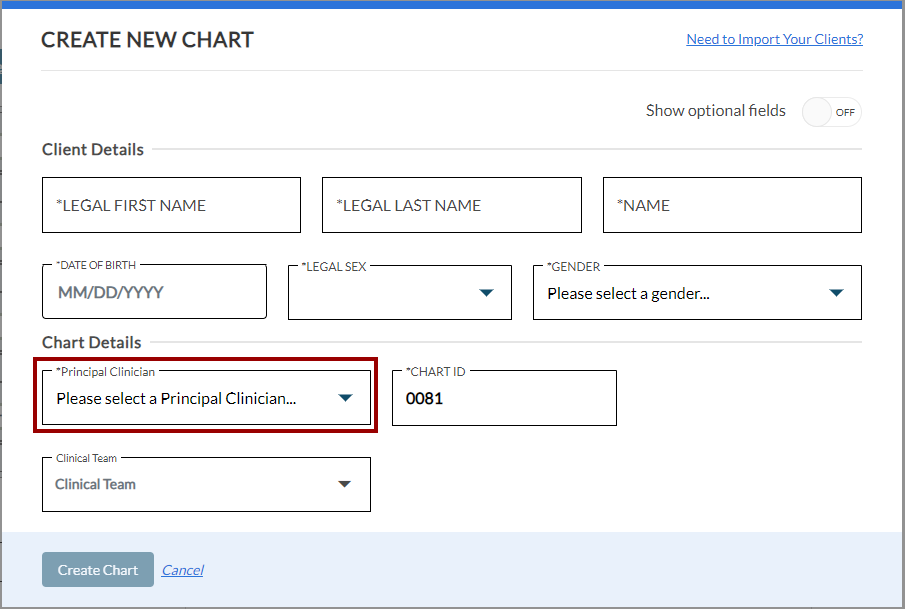Click the Client Details section header
This screenshot has width=905, height=609.
tap(93, 149)
